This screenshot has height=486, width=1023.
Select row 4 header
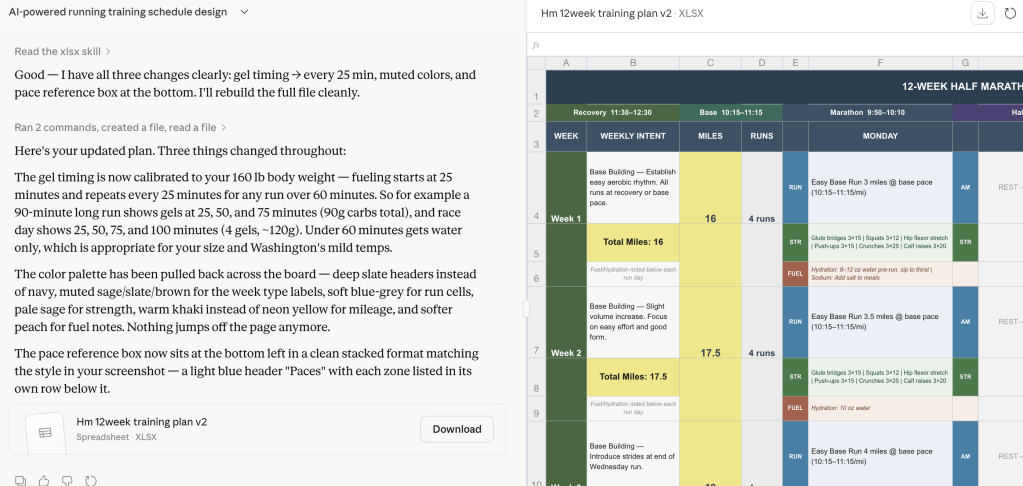(x=537, y=217)
